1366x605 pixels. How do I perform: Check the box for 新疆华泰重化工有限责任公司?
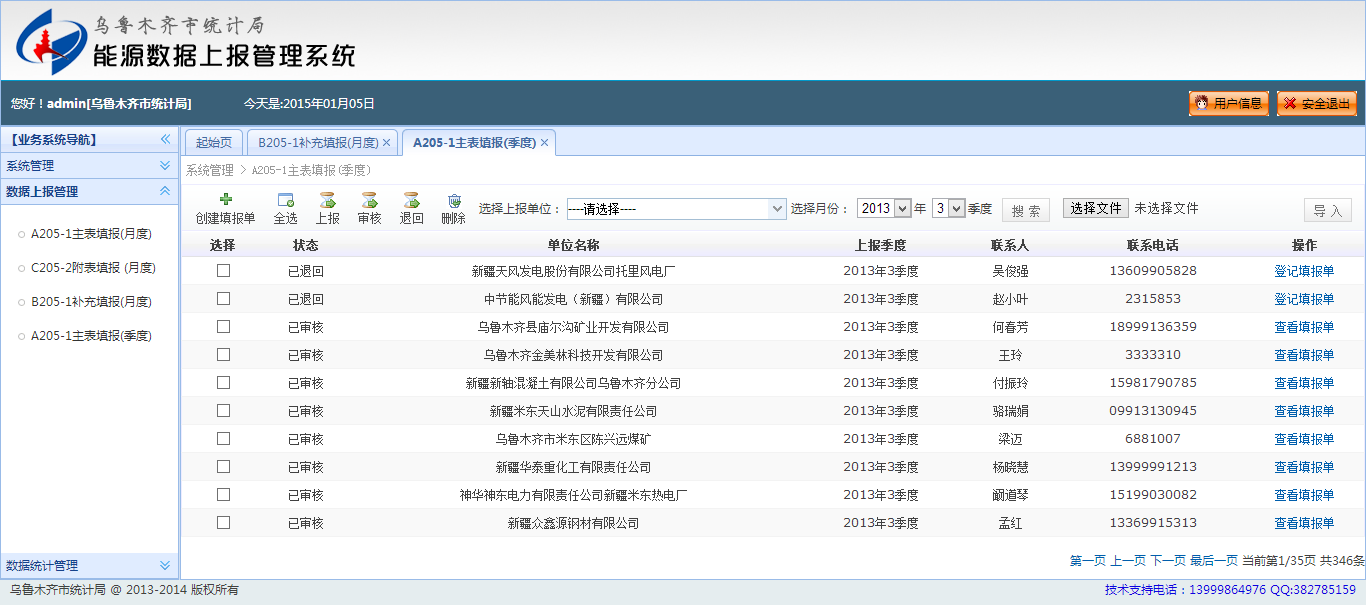[224, 466]
